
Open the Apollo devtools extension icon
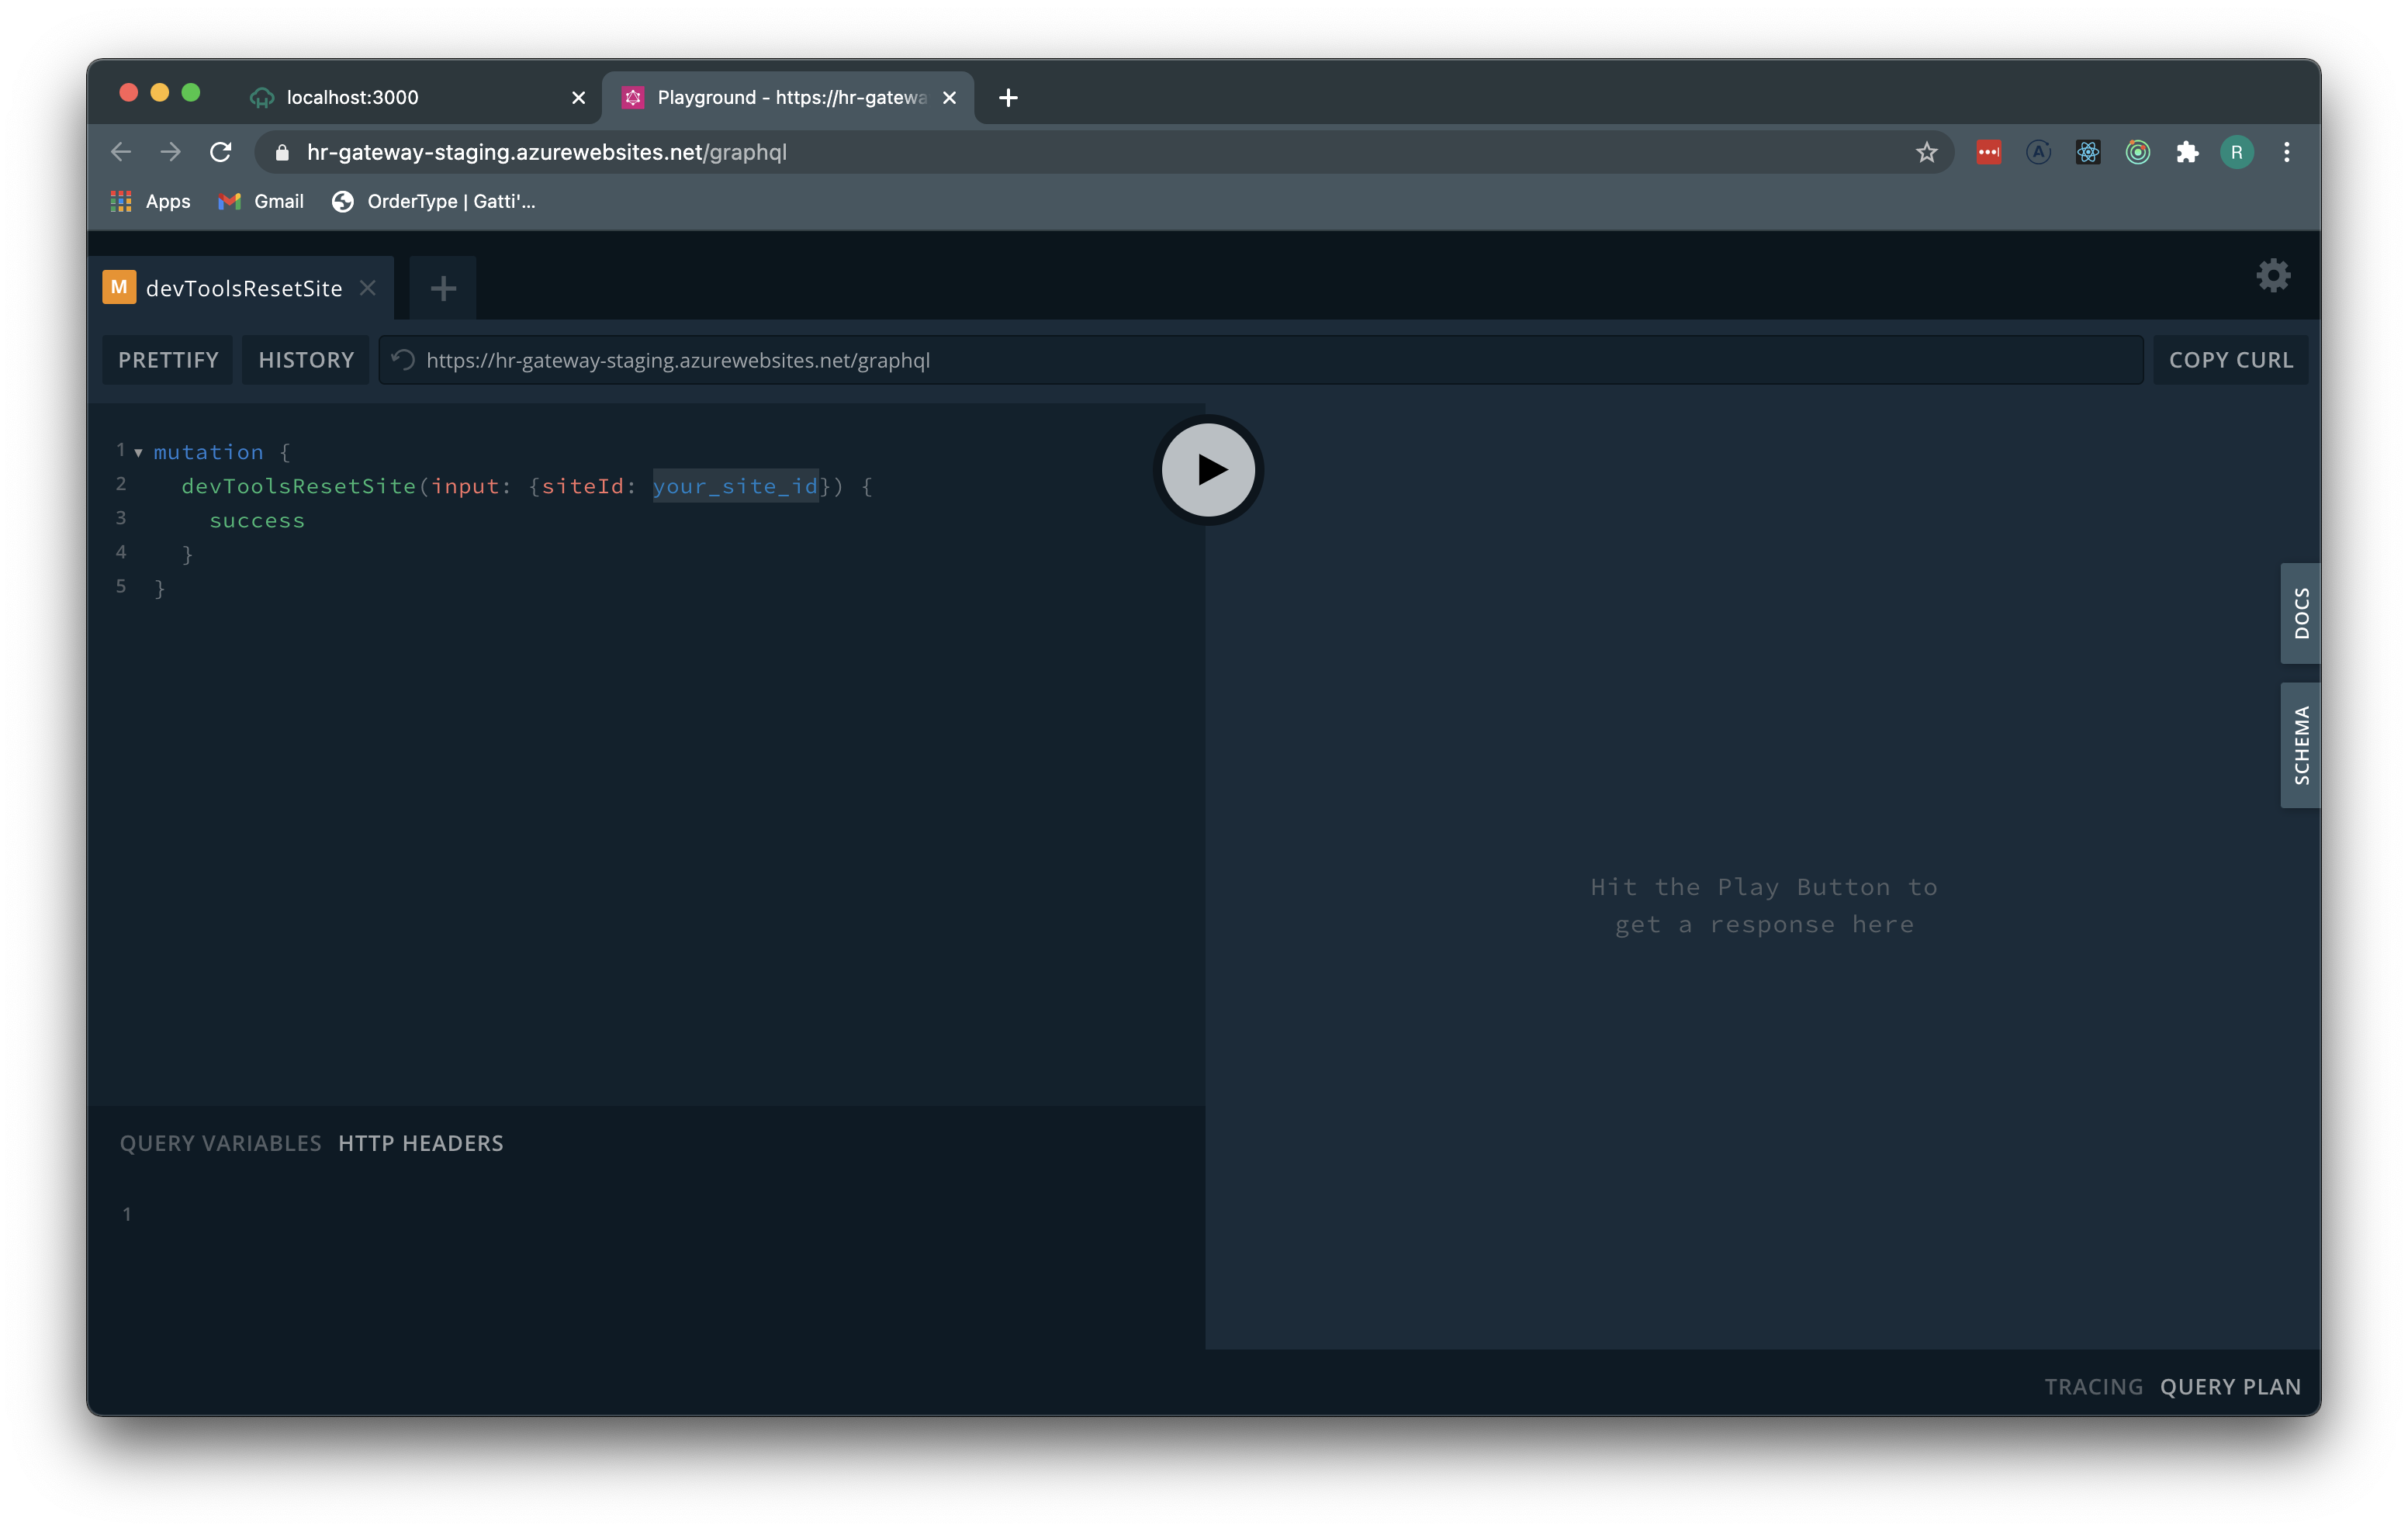point(2038,152)
